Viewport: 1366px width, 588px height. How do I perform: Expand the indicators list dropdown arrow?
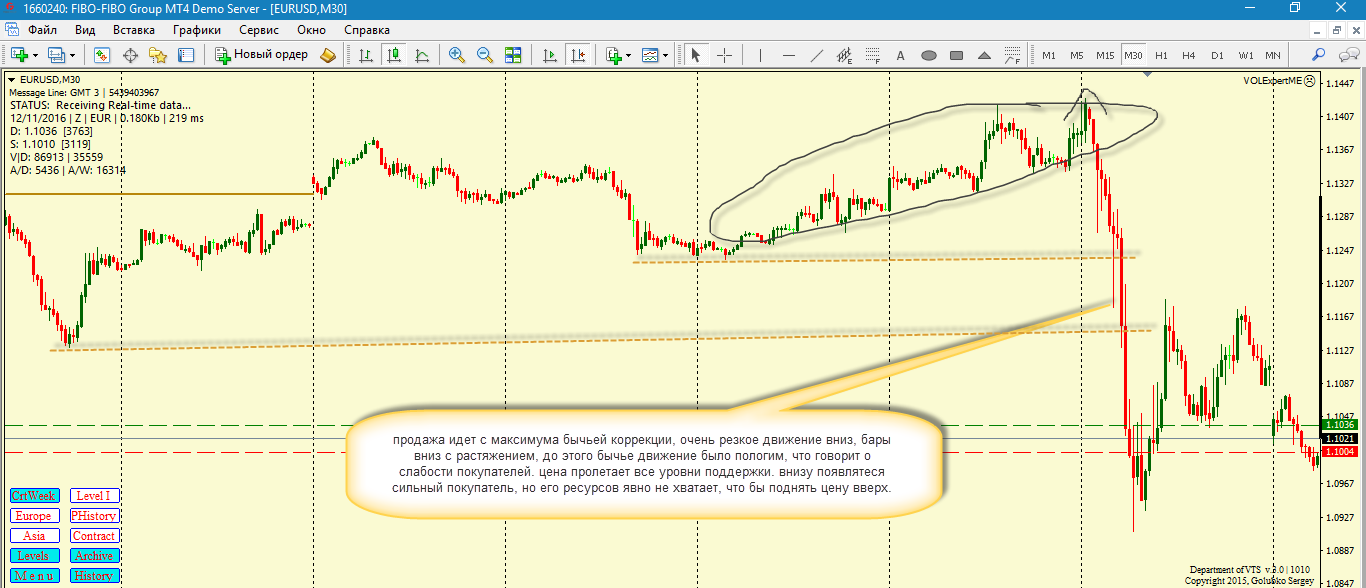tap(629, 55)
